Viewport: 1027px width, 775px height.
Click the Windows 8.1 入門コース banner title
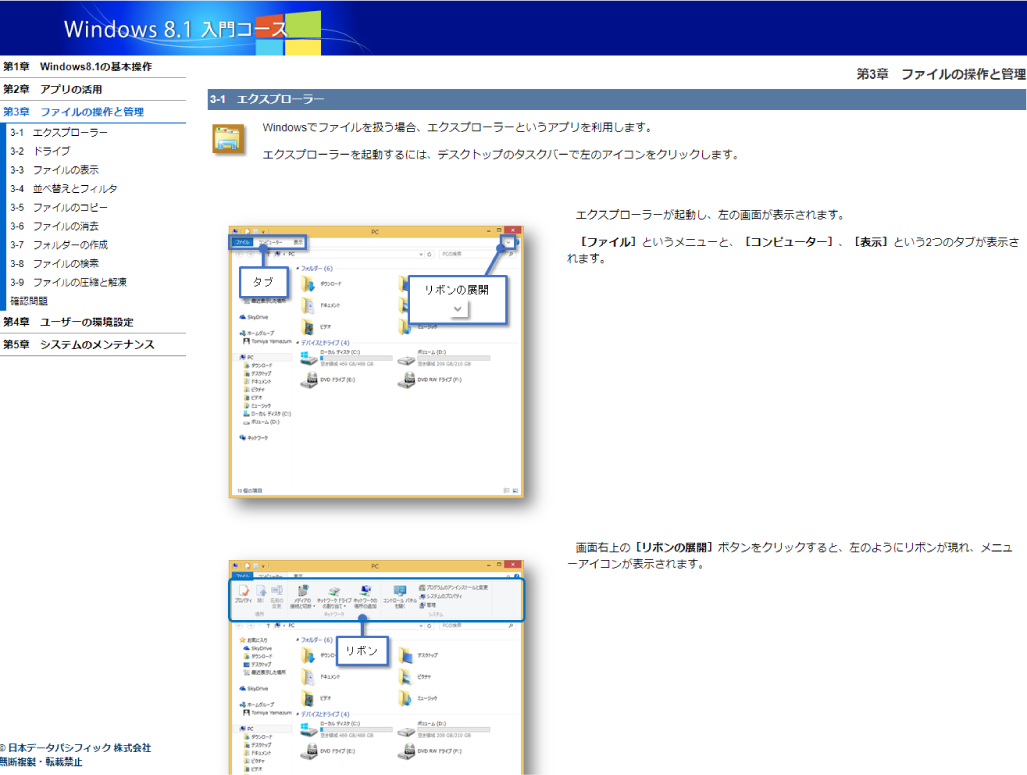(176, 29)
